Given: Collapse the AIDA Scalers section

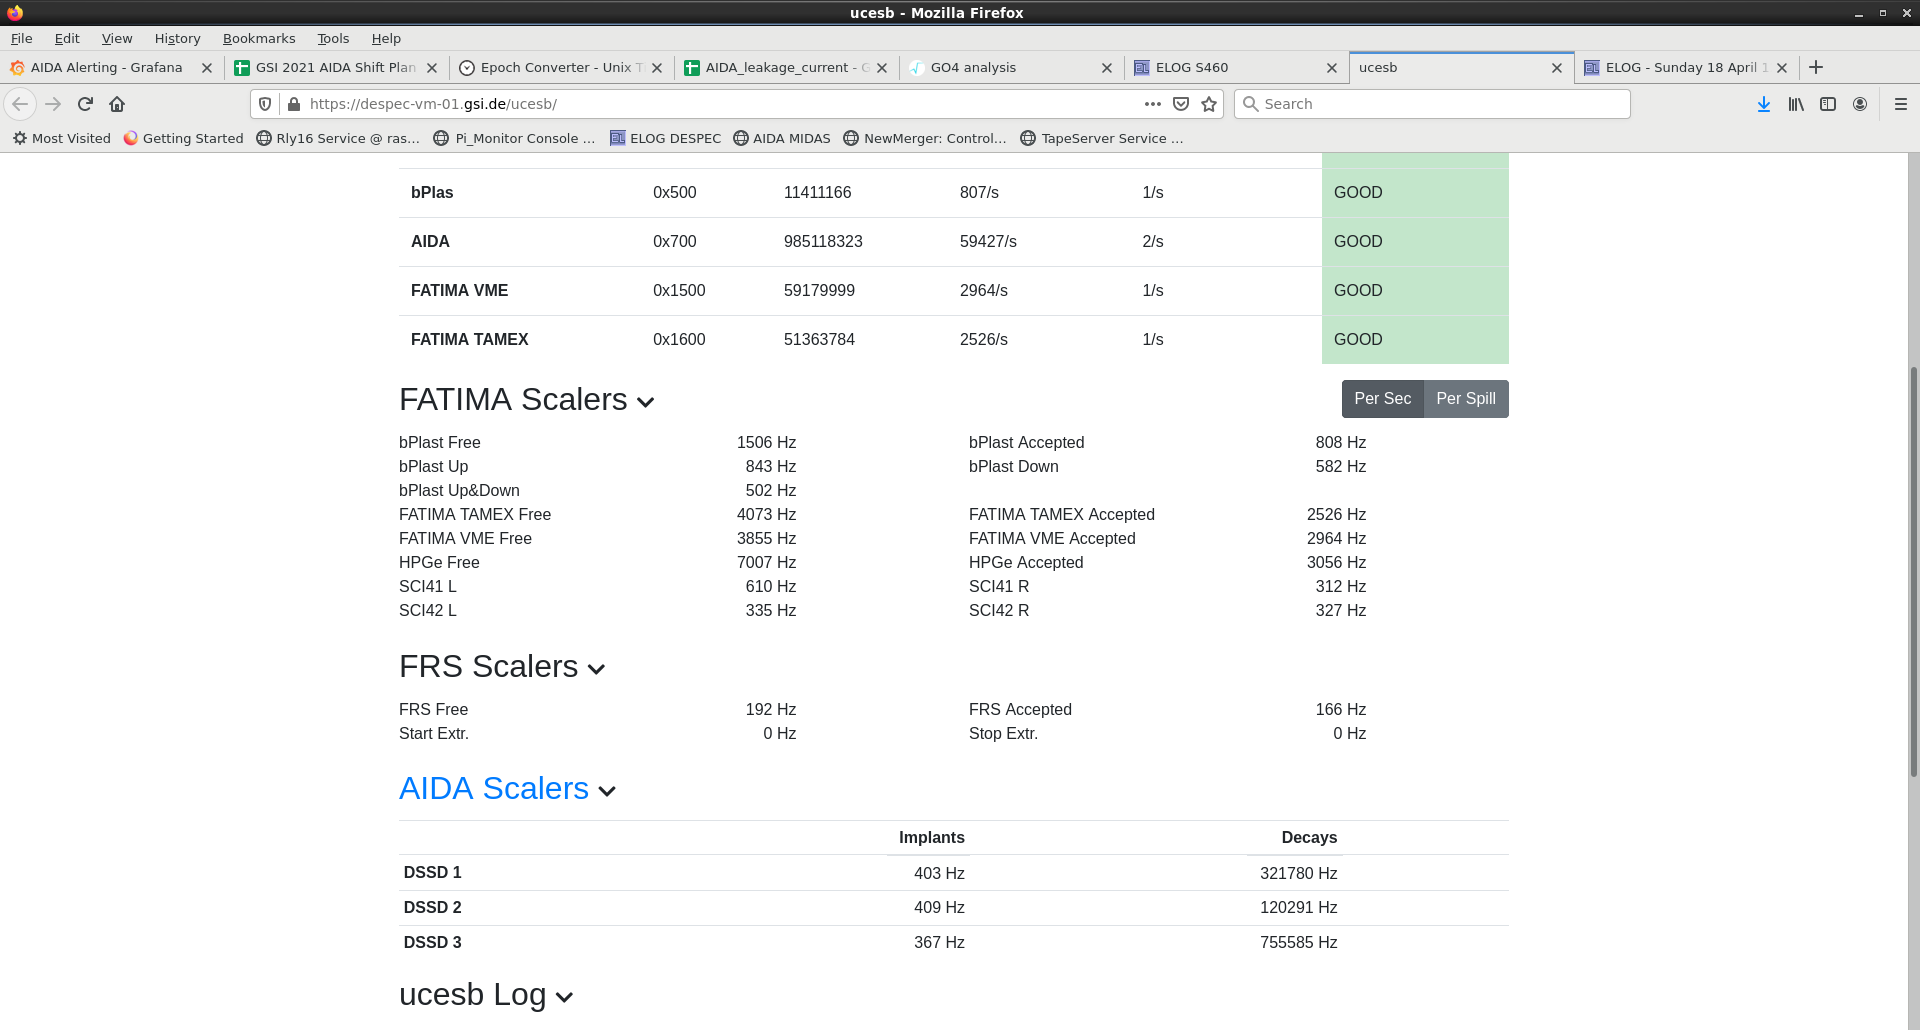Looking at the screenshot, I should tap(607, 791).
